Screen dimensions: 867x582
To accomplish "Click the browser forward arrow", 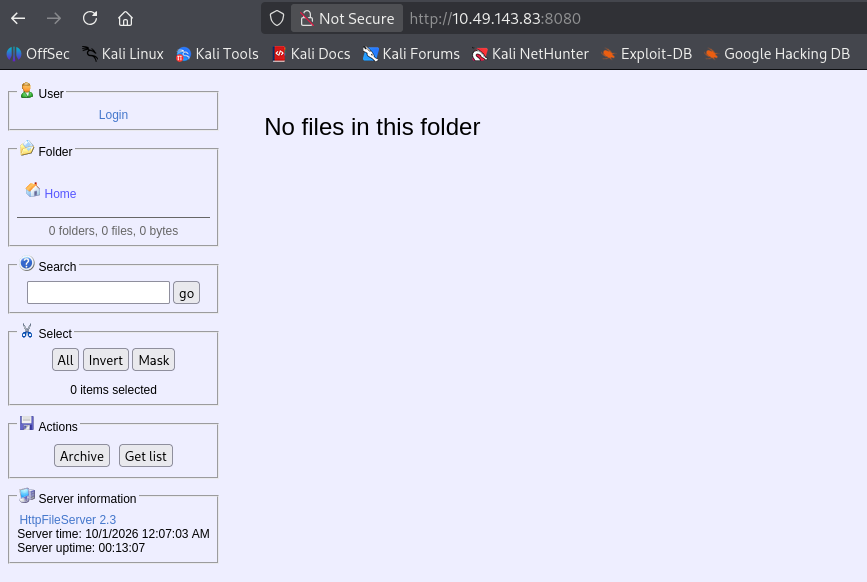I will click(x=54, y=18).
